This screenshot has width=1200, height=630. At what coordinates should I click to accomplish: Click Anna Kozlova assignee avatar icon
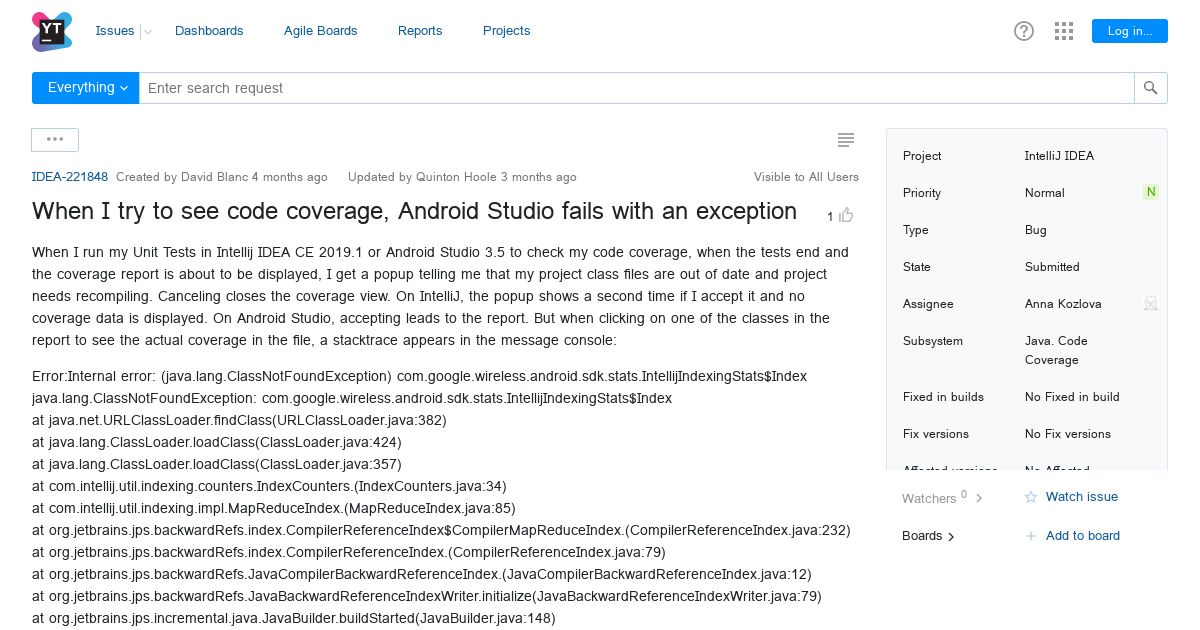tap(1151, 303)
